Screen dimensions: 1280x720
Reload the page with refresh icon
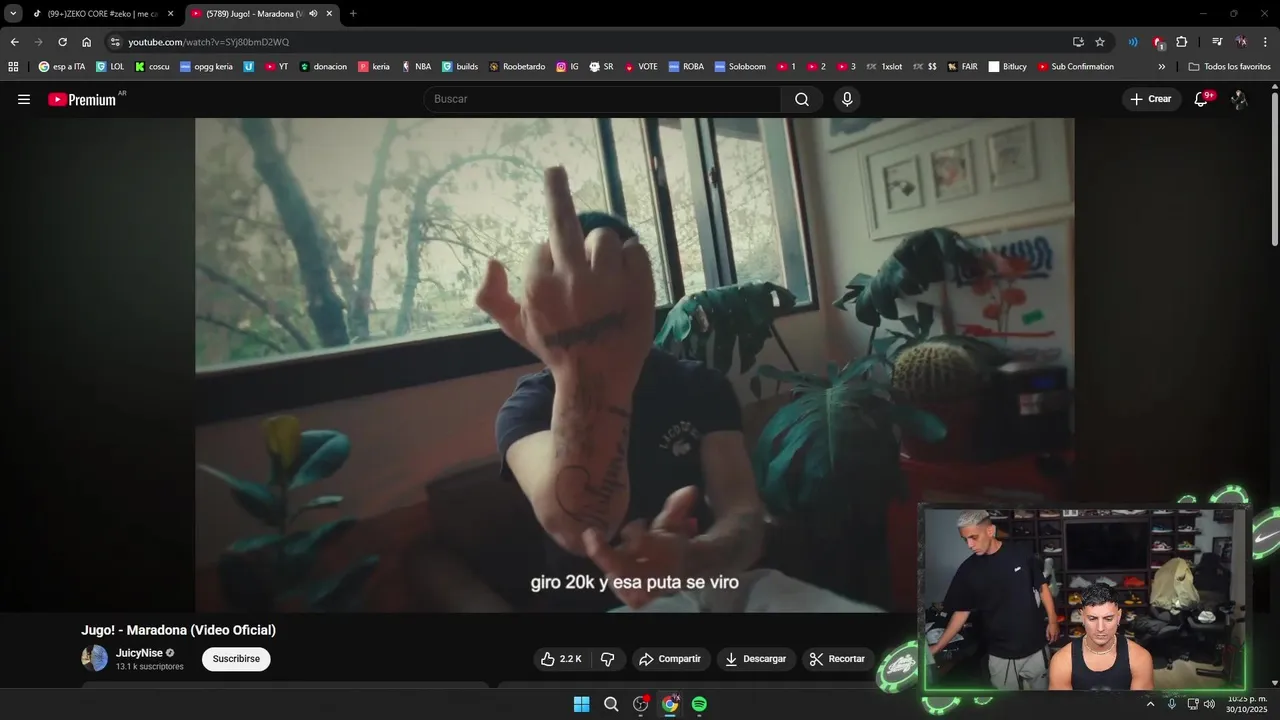coord(62,42)
